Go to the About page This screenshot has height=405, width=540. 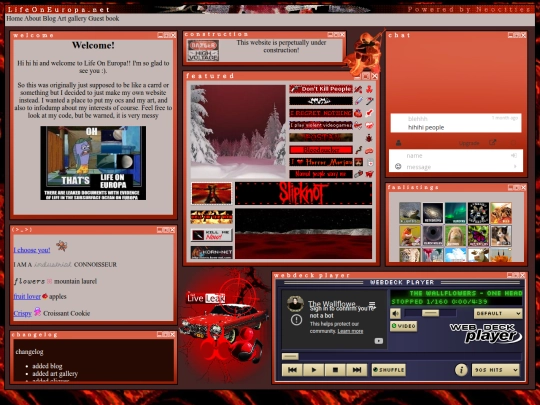tap(33, 19)
